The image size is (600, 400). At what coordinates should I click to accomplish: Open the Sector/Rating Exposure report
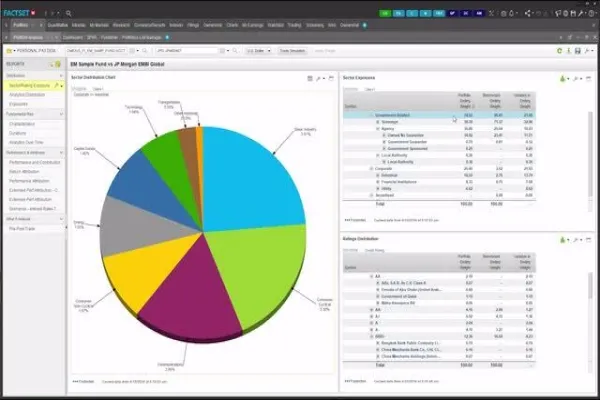coord(30,86)
